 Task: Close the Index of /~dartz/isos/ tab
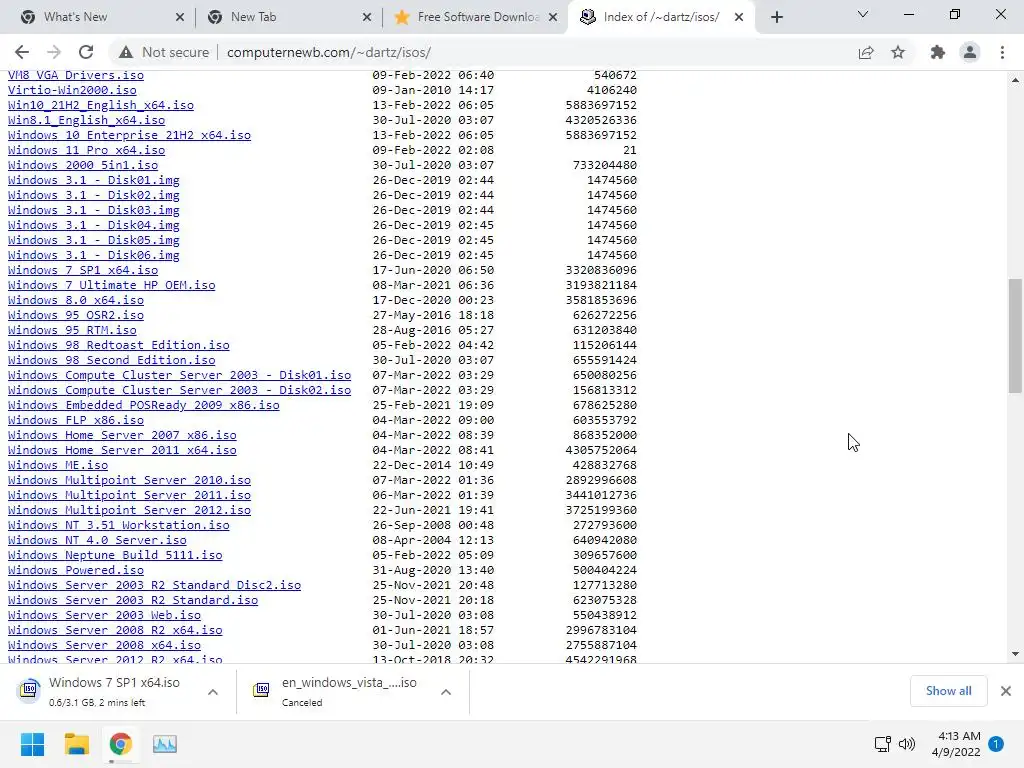[739, 18]
